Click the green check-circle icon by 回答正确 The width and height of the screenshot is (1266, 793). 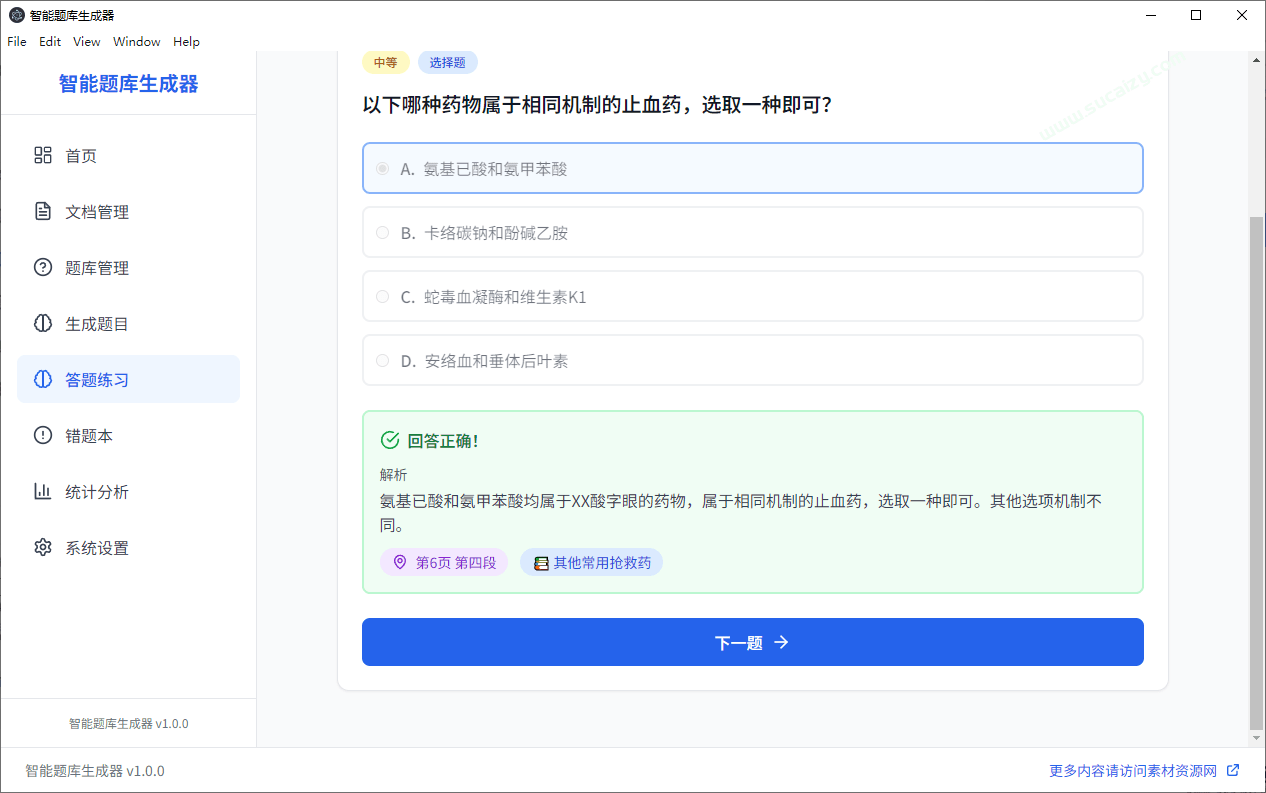[390, 440]
